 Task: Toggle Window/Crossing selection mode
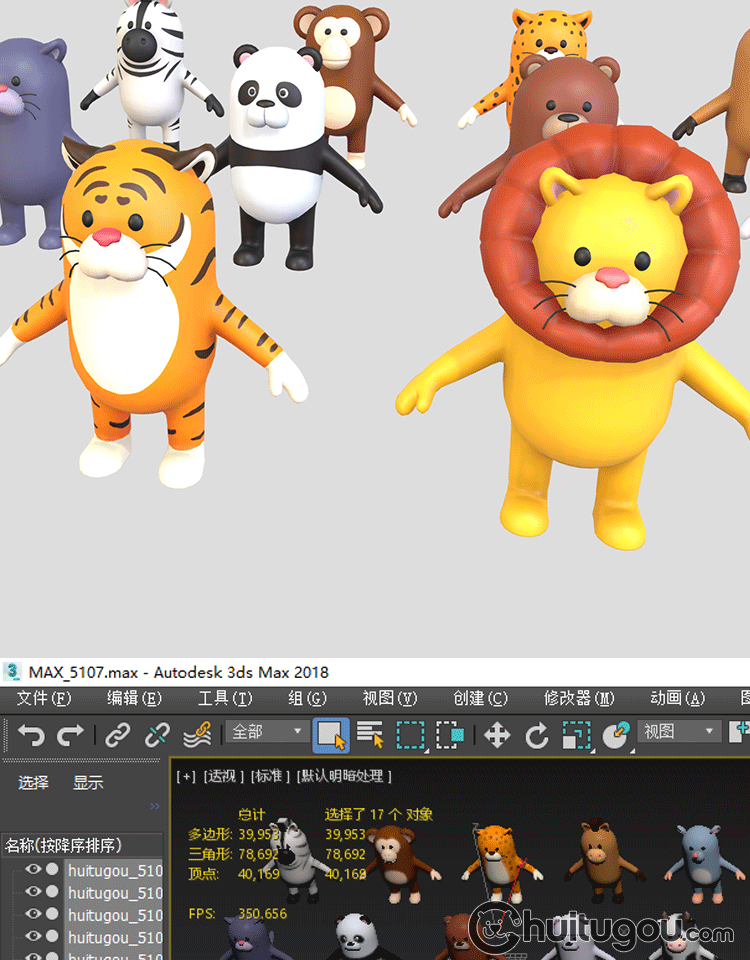point(450,736)
